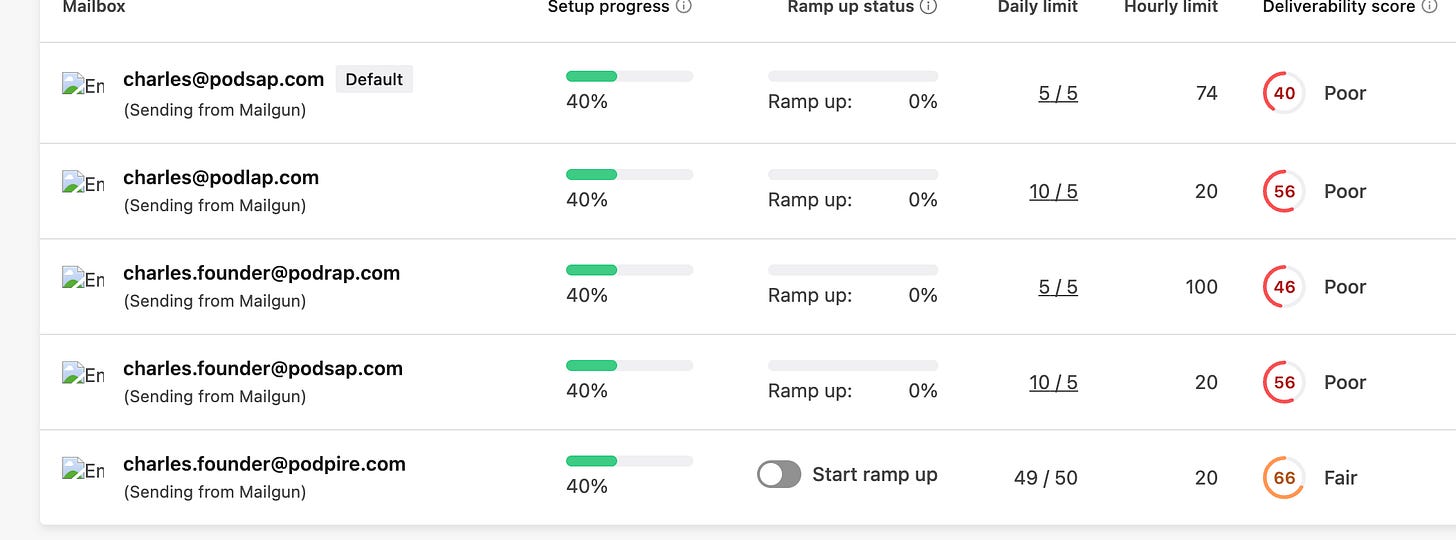Open charles.founder@podsap.com mailbox
The width and height of the screenshot is (1456, 540).
click(263, 368)
